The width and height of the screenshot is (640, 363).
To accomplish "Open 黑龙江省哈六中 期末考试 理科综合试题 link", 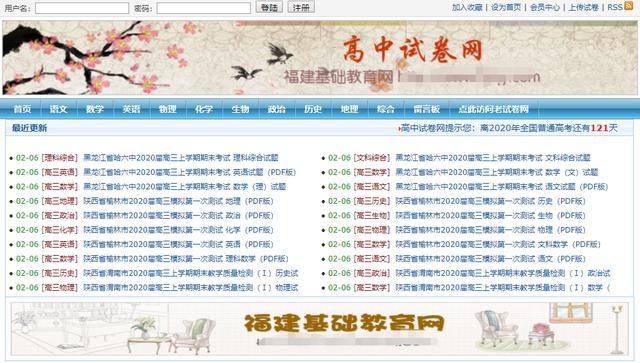I will pyautogui.click(x=181, y=158).
